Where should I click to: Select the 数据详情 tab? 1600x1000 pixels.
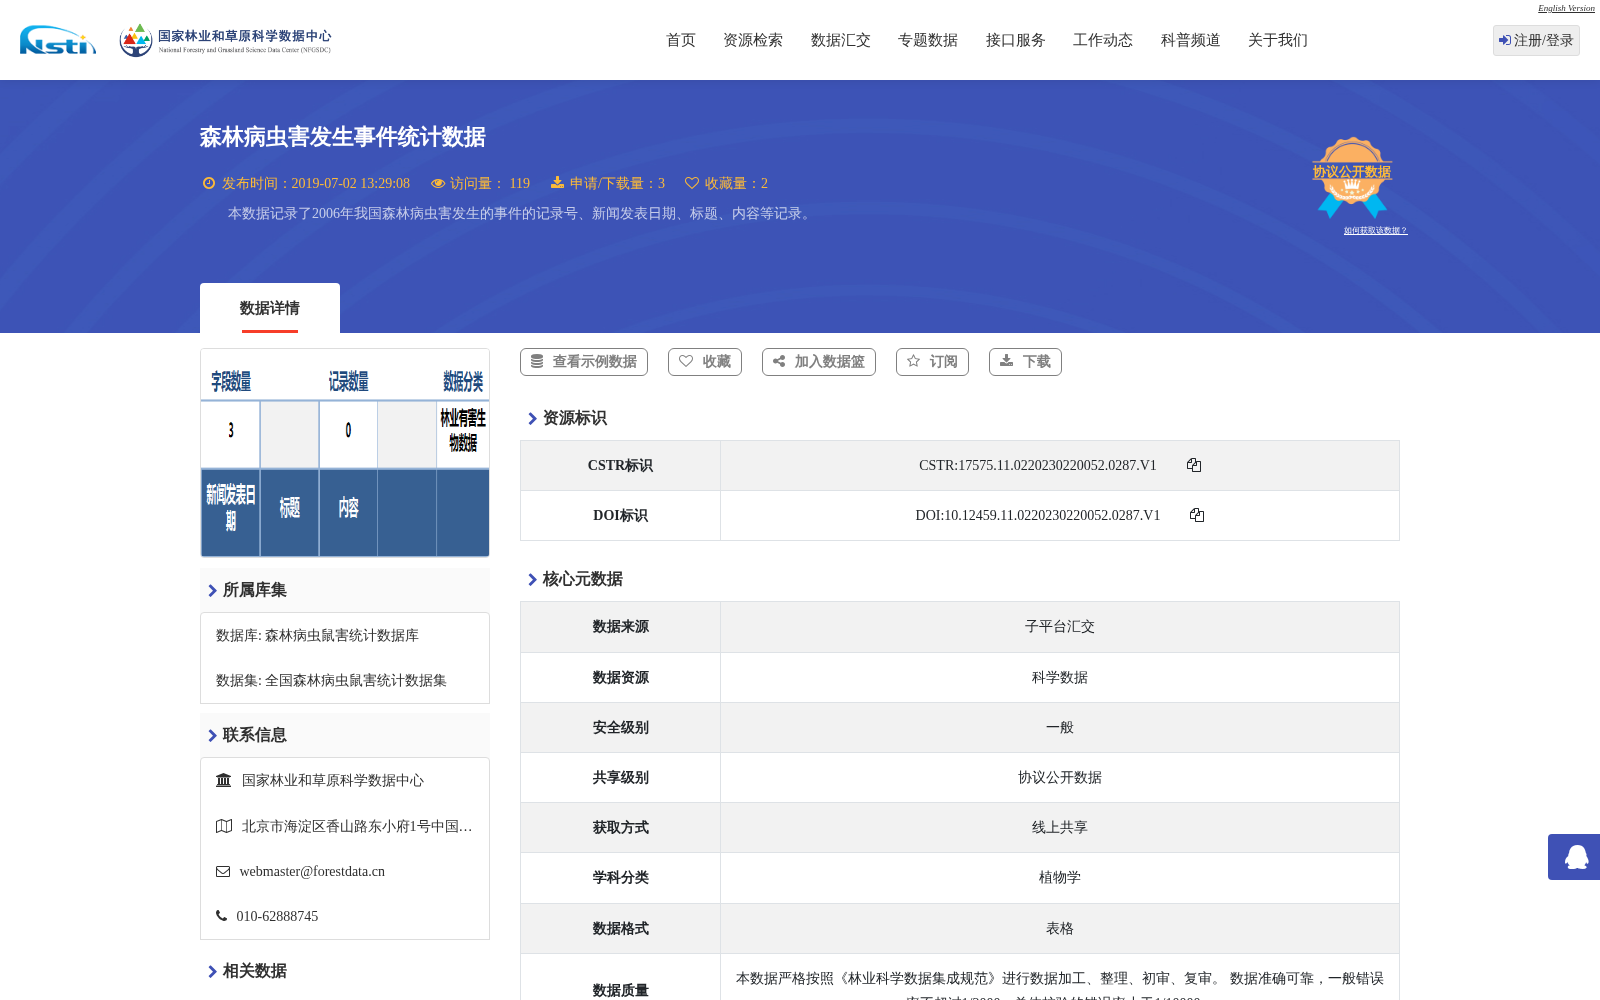(x=270, y=308)
